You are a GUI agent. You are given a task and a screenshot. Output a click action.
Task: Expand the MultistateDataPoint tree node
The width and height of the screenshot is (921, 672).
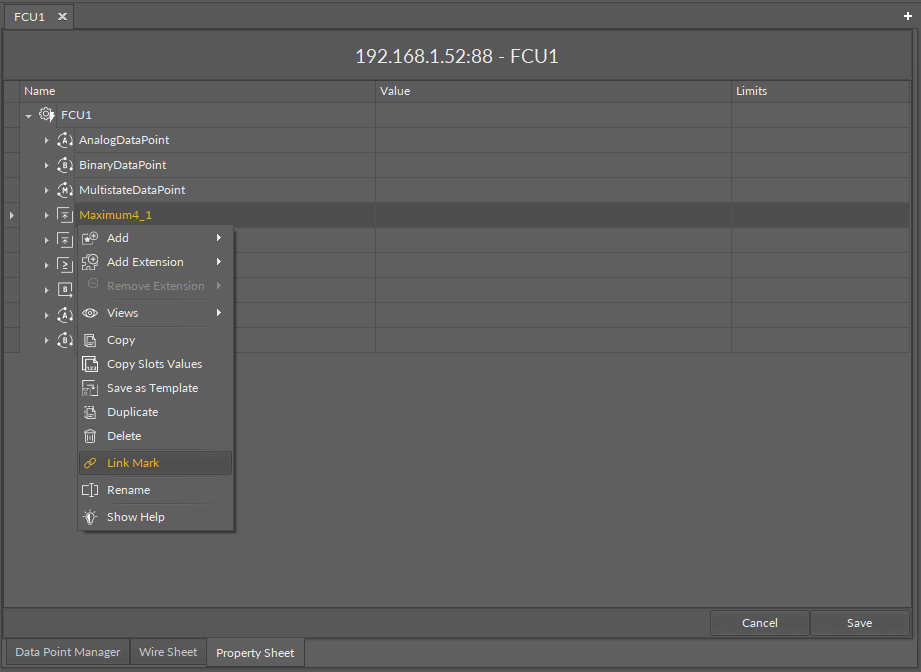tap(46, 190)
